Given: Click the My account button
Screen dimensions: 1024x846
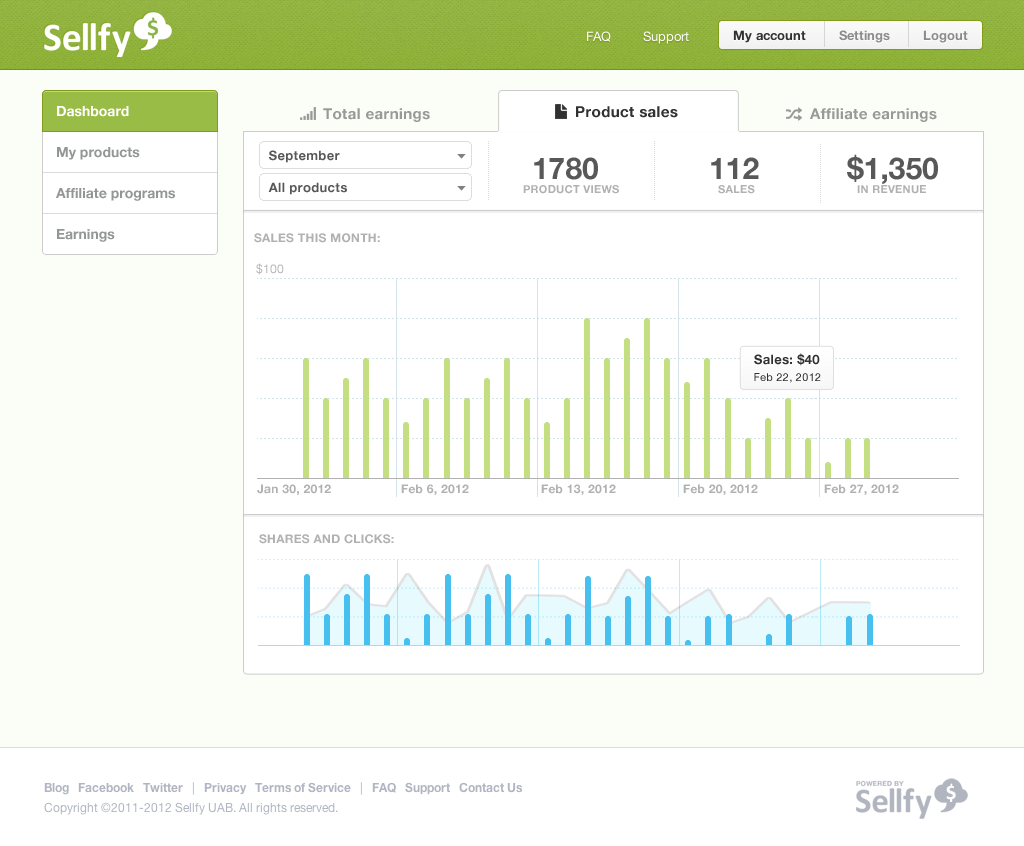Looking at the screenshot, I should coord(771,35).
